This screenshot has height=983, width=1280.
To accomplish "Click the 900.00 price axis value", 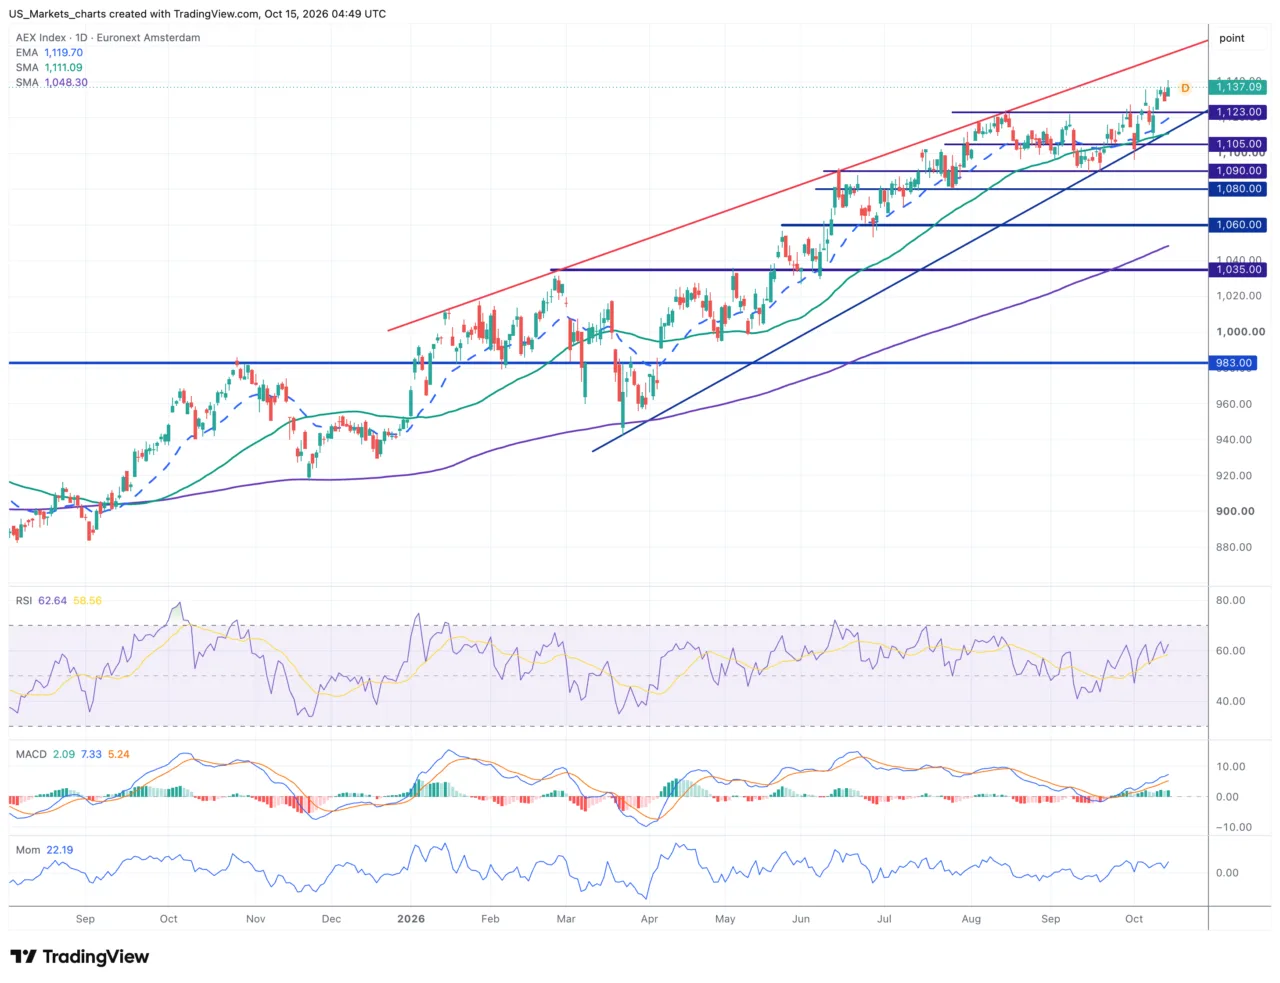I will (x=1235, y=511).
